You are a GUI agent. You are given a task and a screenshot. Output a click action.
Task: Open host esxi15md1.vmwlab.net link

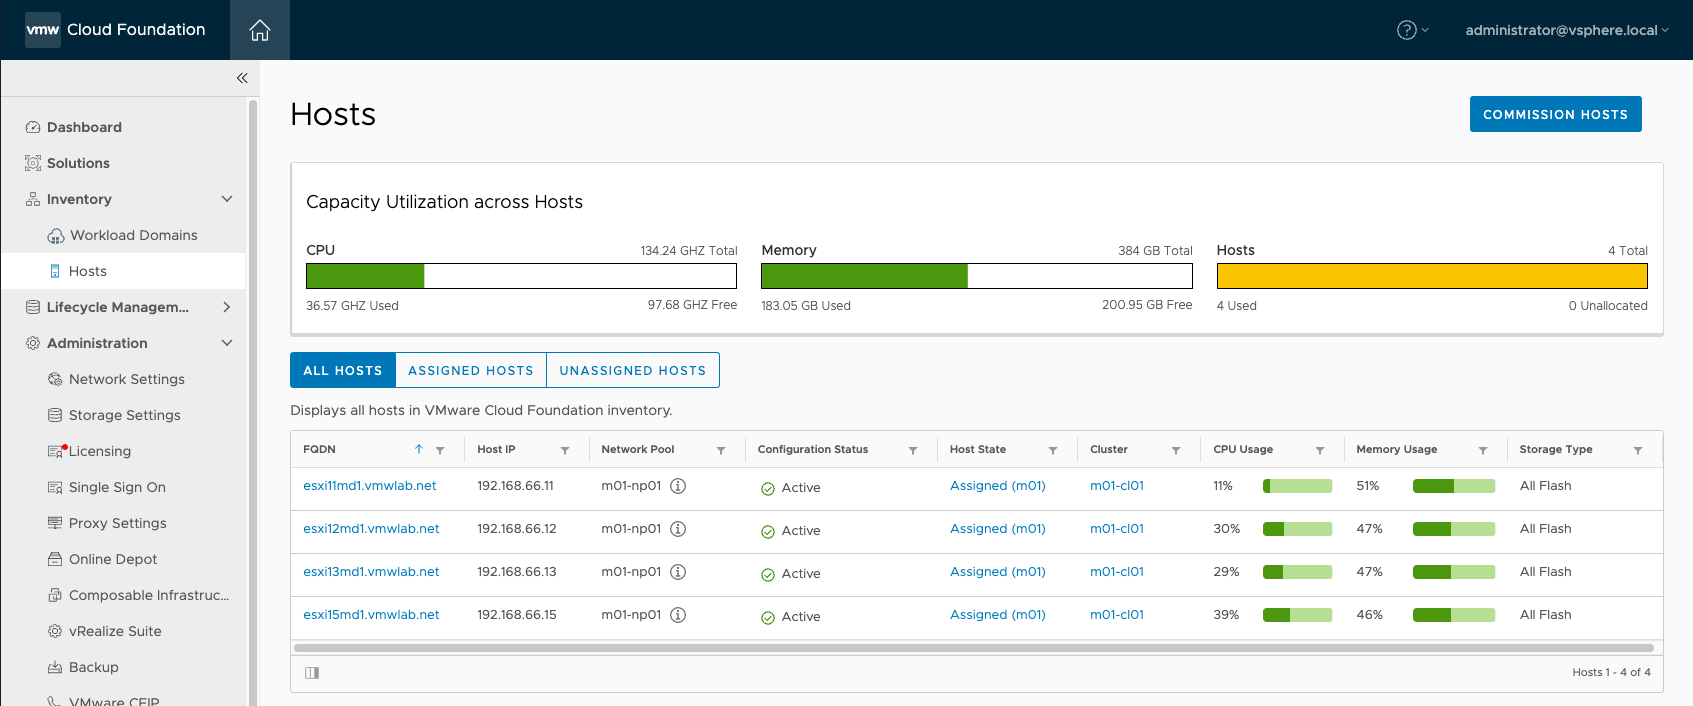pos(371,615)
